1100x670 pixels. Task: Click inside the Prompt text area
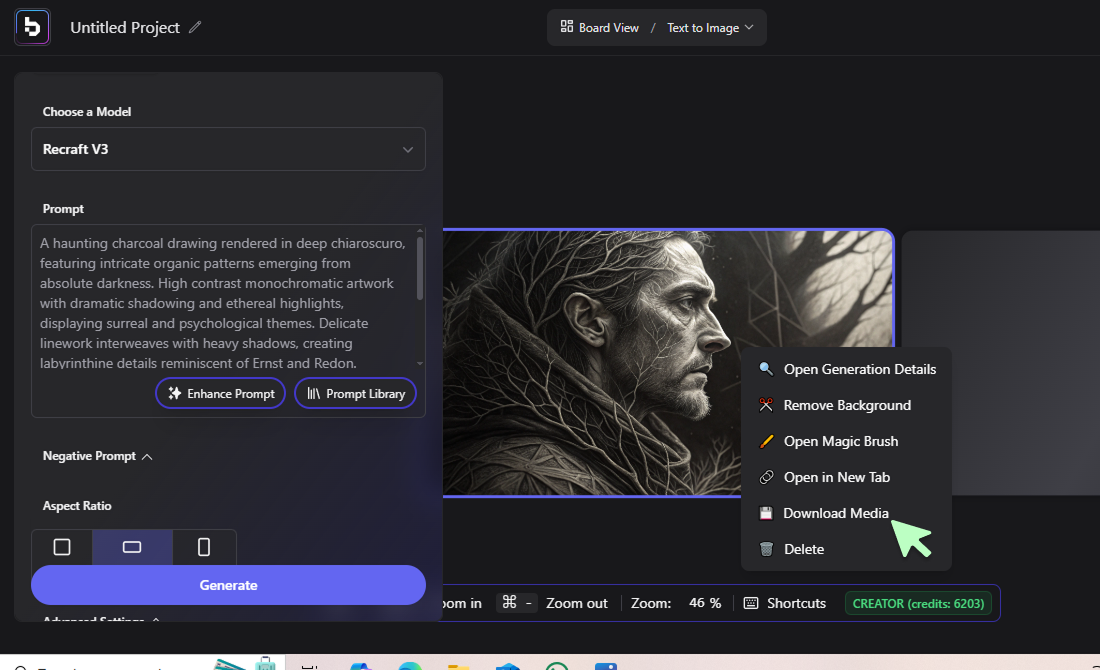(223, 302)
